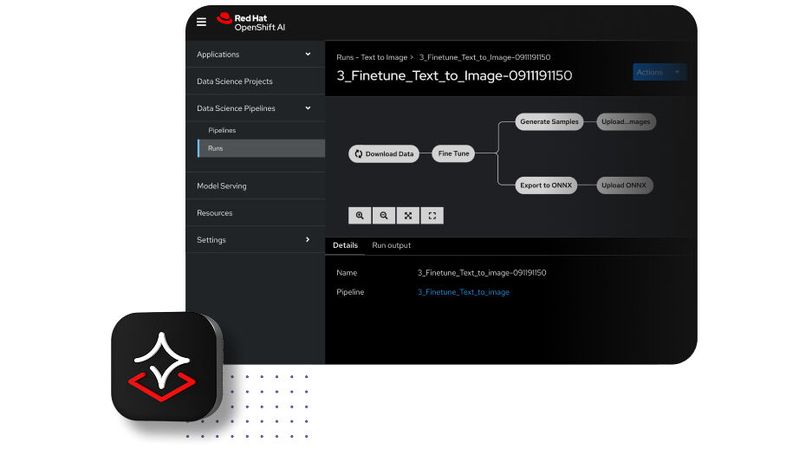Click the Name value 3_Finetune_Text_to_image-0911191150
799x449 pixels.
click(482, 273)
